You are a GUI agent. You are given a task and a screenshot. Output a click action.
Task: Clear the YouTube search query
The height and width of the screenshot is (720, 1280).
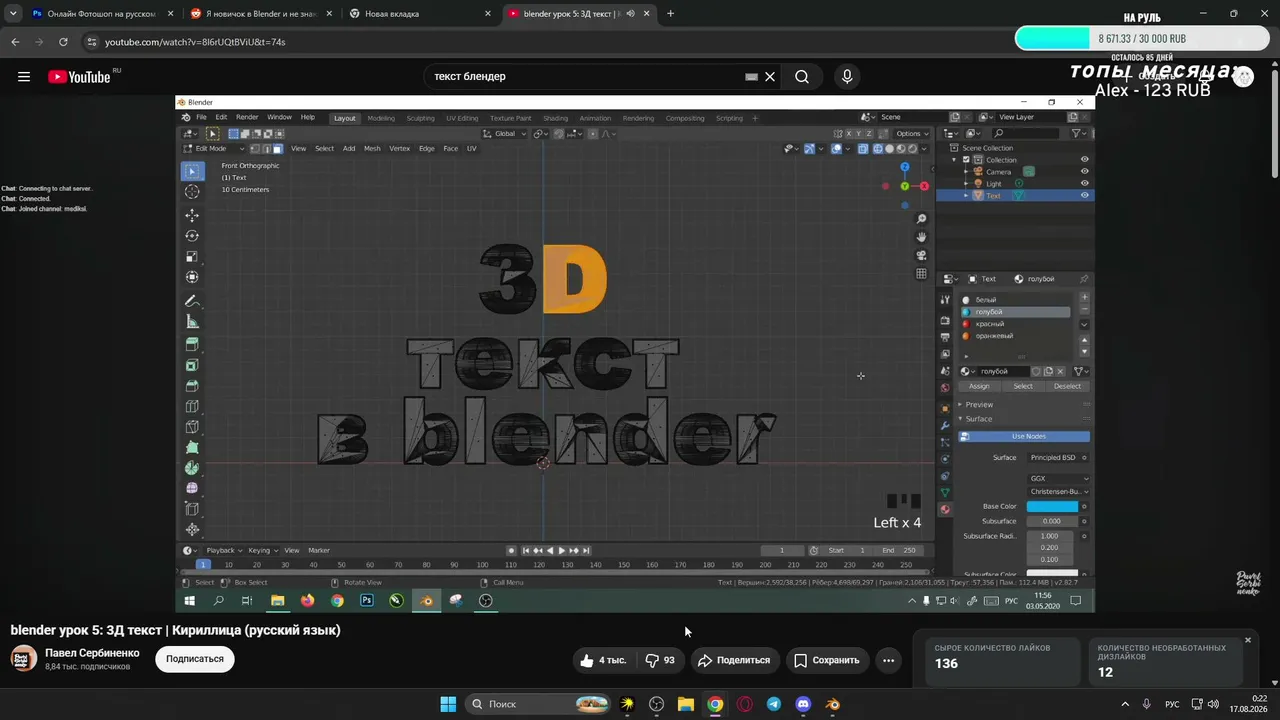(x=770, y=77)
